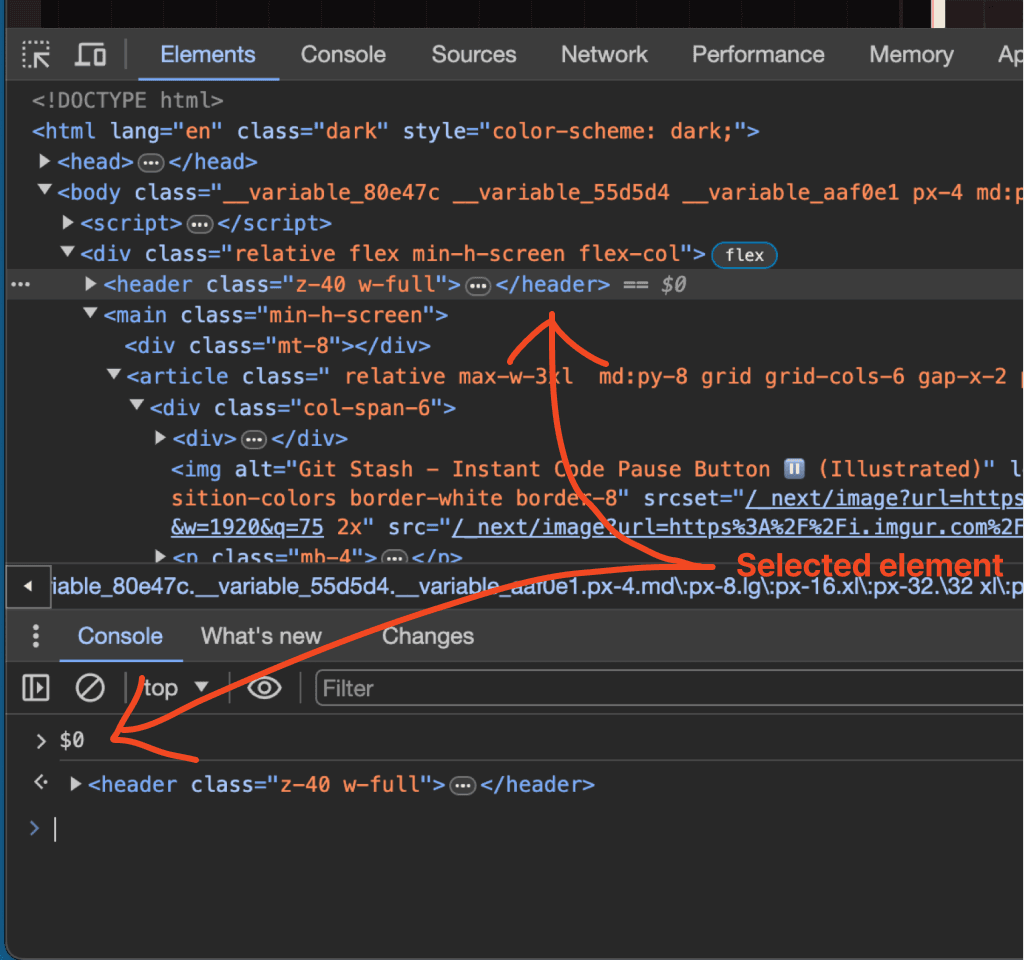Open the Changes drawer tab
This screenshot has height=960, width=1024.
coord(428,635)
